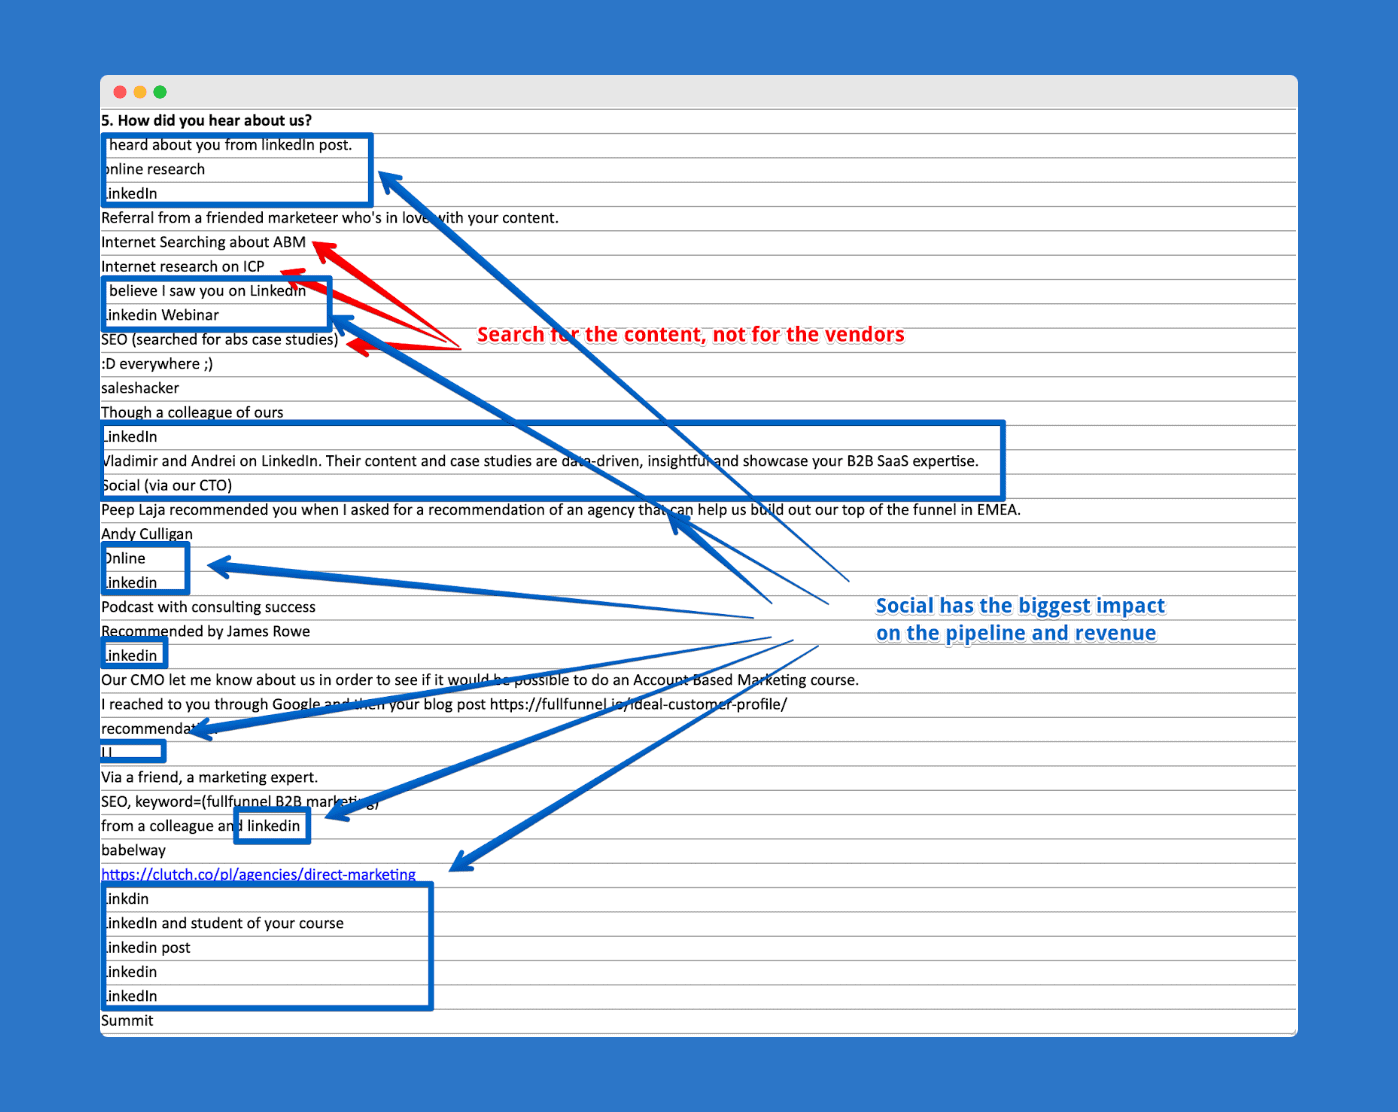The width and height of the screenshot is (1398, 1112).
Task: Click the 'Internet Searching about ABM' row
Action: coord(203,241)
